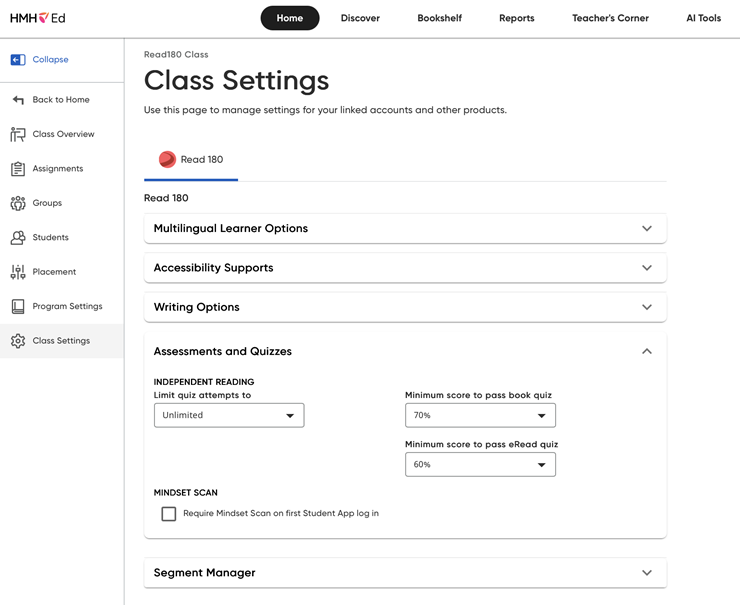Open Minimum score book quiz dropdown
The height and width of the screenshot is (605, 740).
pos(480,415)
